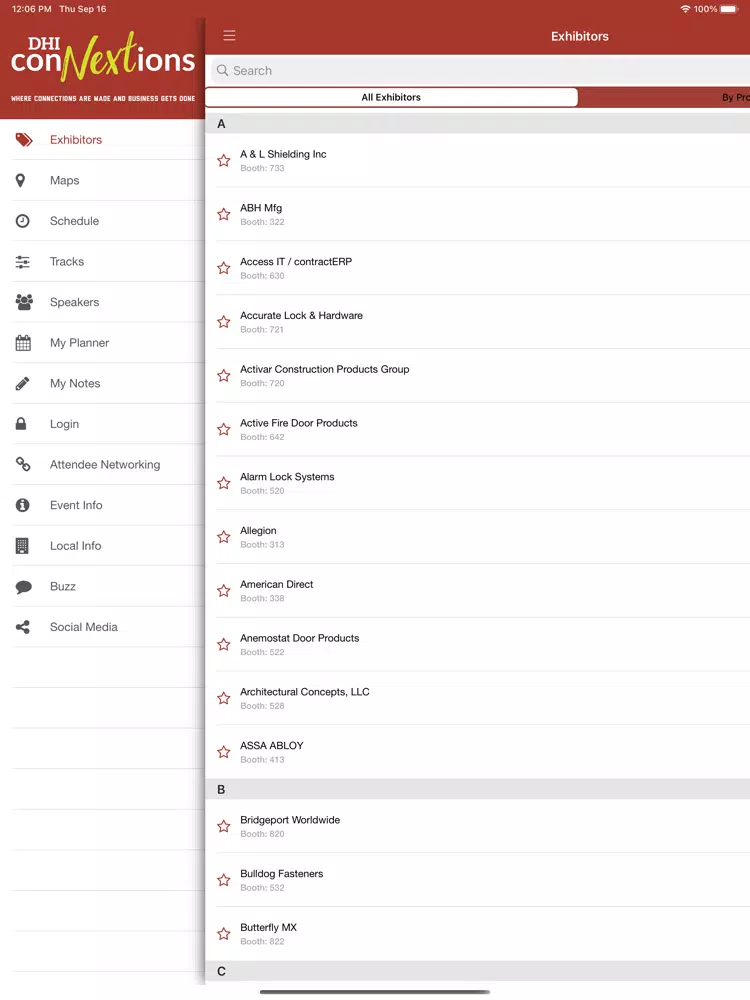Screen dimensions: 750x1000
Task: Toggle star for ABH Mfg
Action: click(223, 214)
